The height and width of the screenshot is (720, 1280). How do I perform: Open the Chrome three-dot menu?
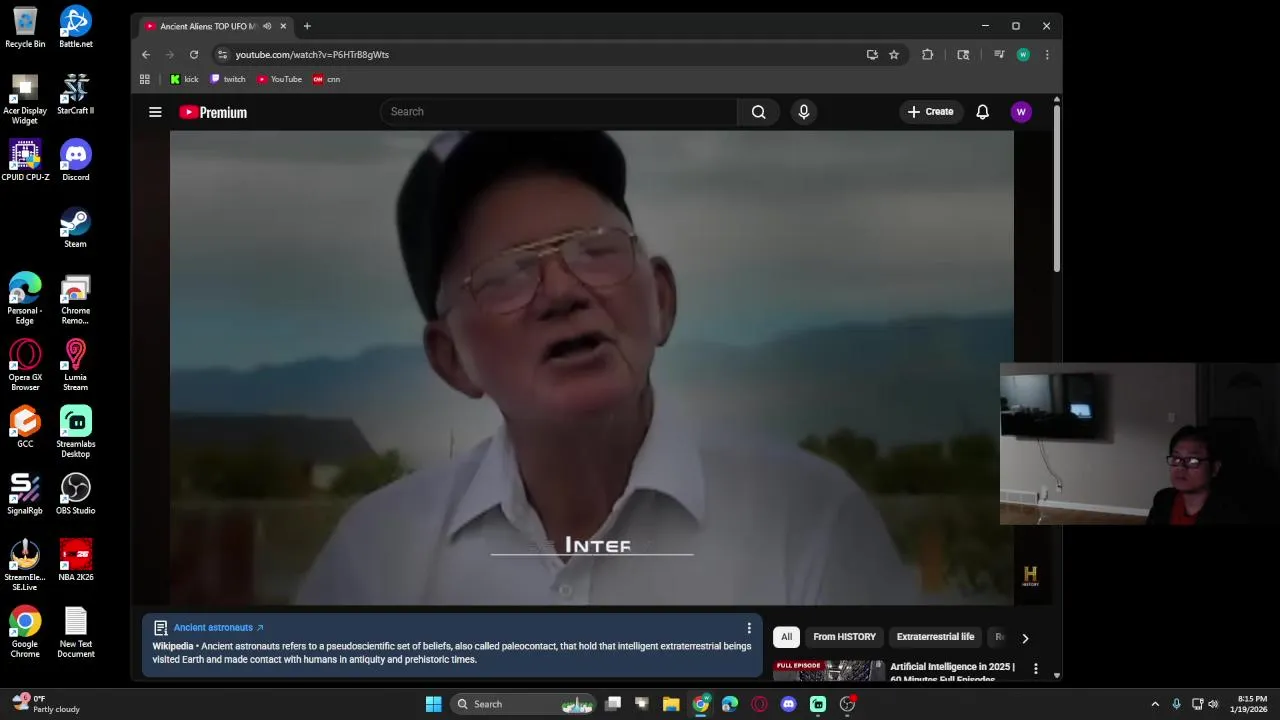(1047, 55)
